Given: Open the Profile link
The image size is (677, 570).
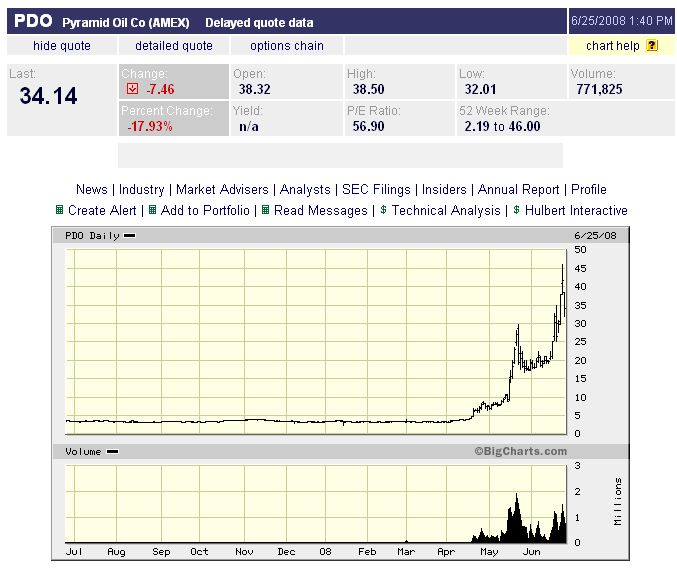Looking at the screenshot, I should (588, 189).
